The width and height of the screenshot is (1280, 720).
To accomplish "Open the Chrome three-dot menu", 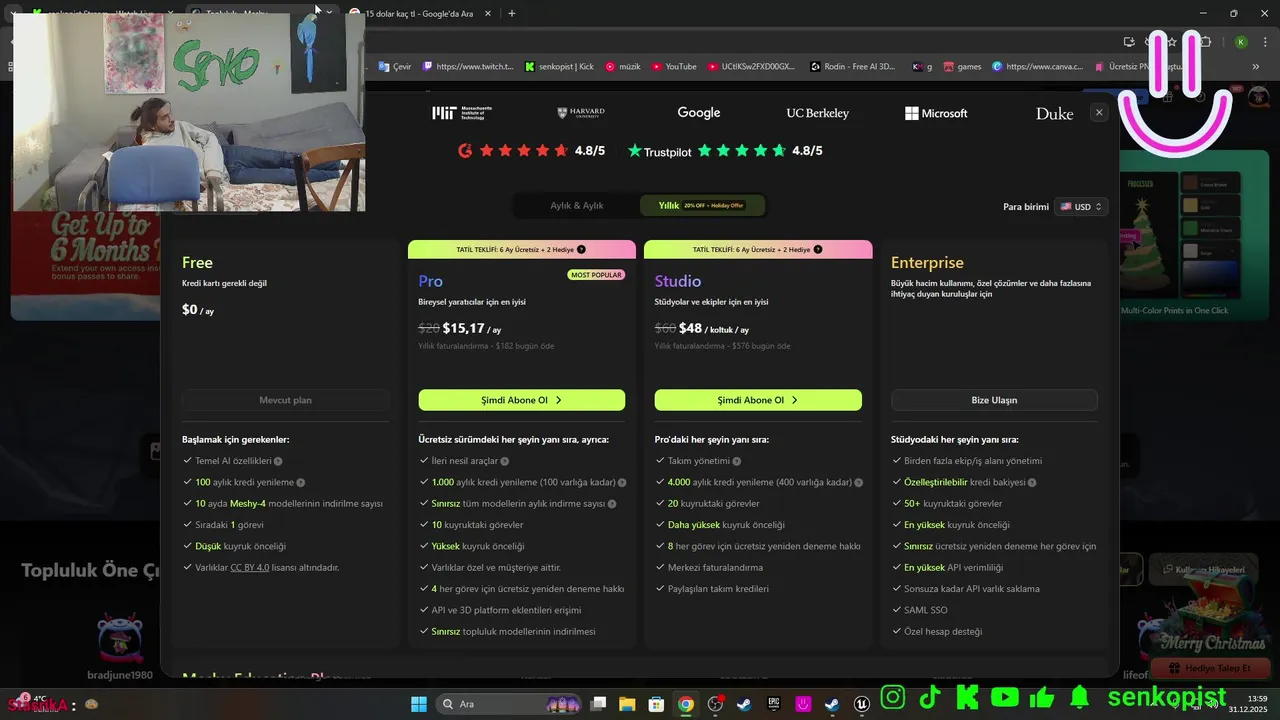I will pyautogui.click(x=1263, y=42).
